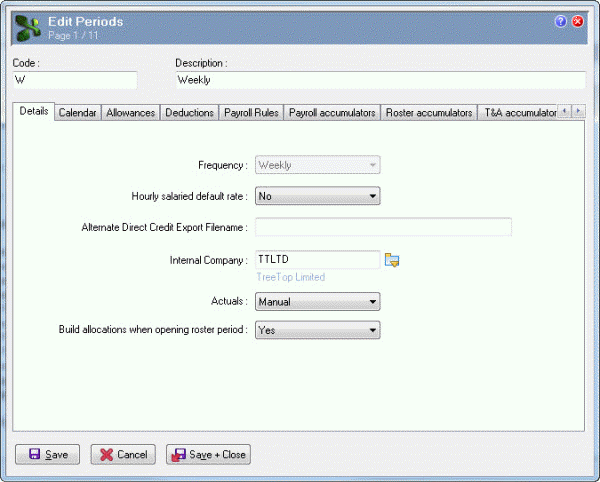
Task: Browse Internal Company with folder lookup icon
Action: (392, 260)
